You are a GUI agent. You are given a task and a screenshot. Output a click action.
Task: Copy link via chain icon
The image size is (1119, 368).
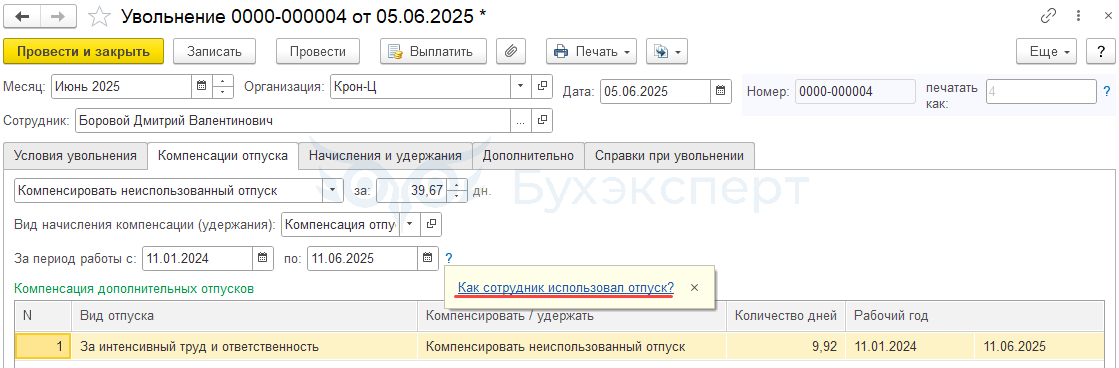point(1048,16)
